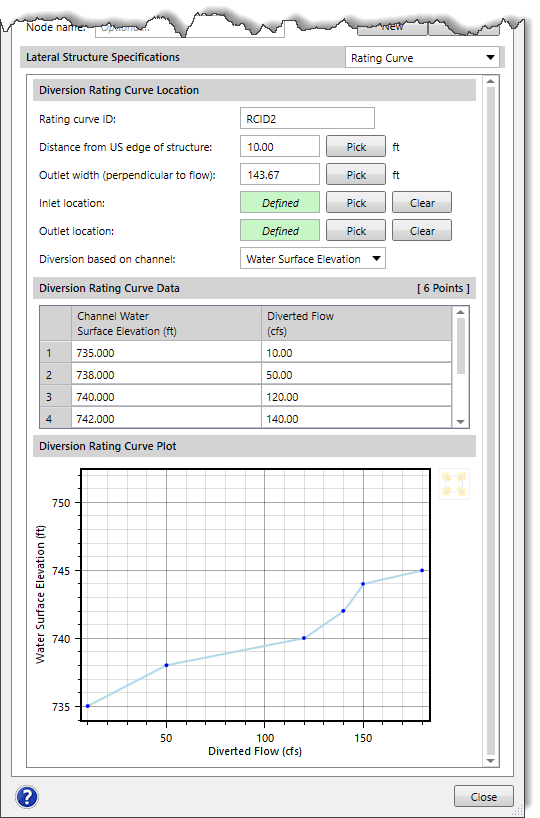Click the plot point at 150 cfs
This screenshot has width=540, height=818.
pos(363,584)
